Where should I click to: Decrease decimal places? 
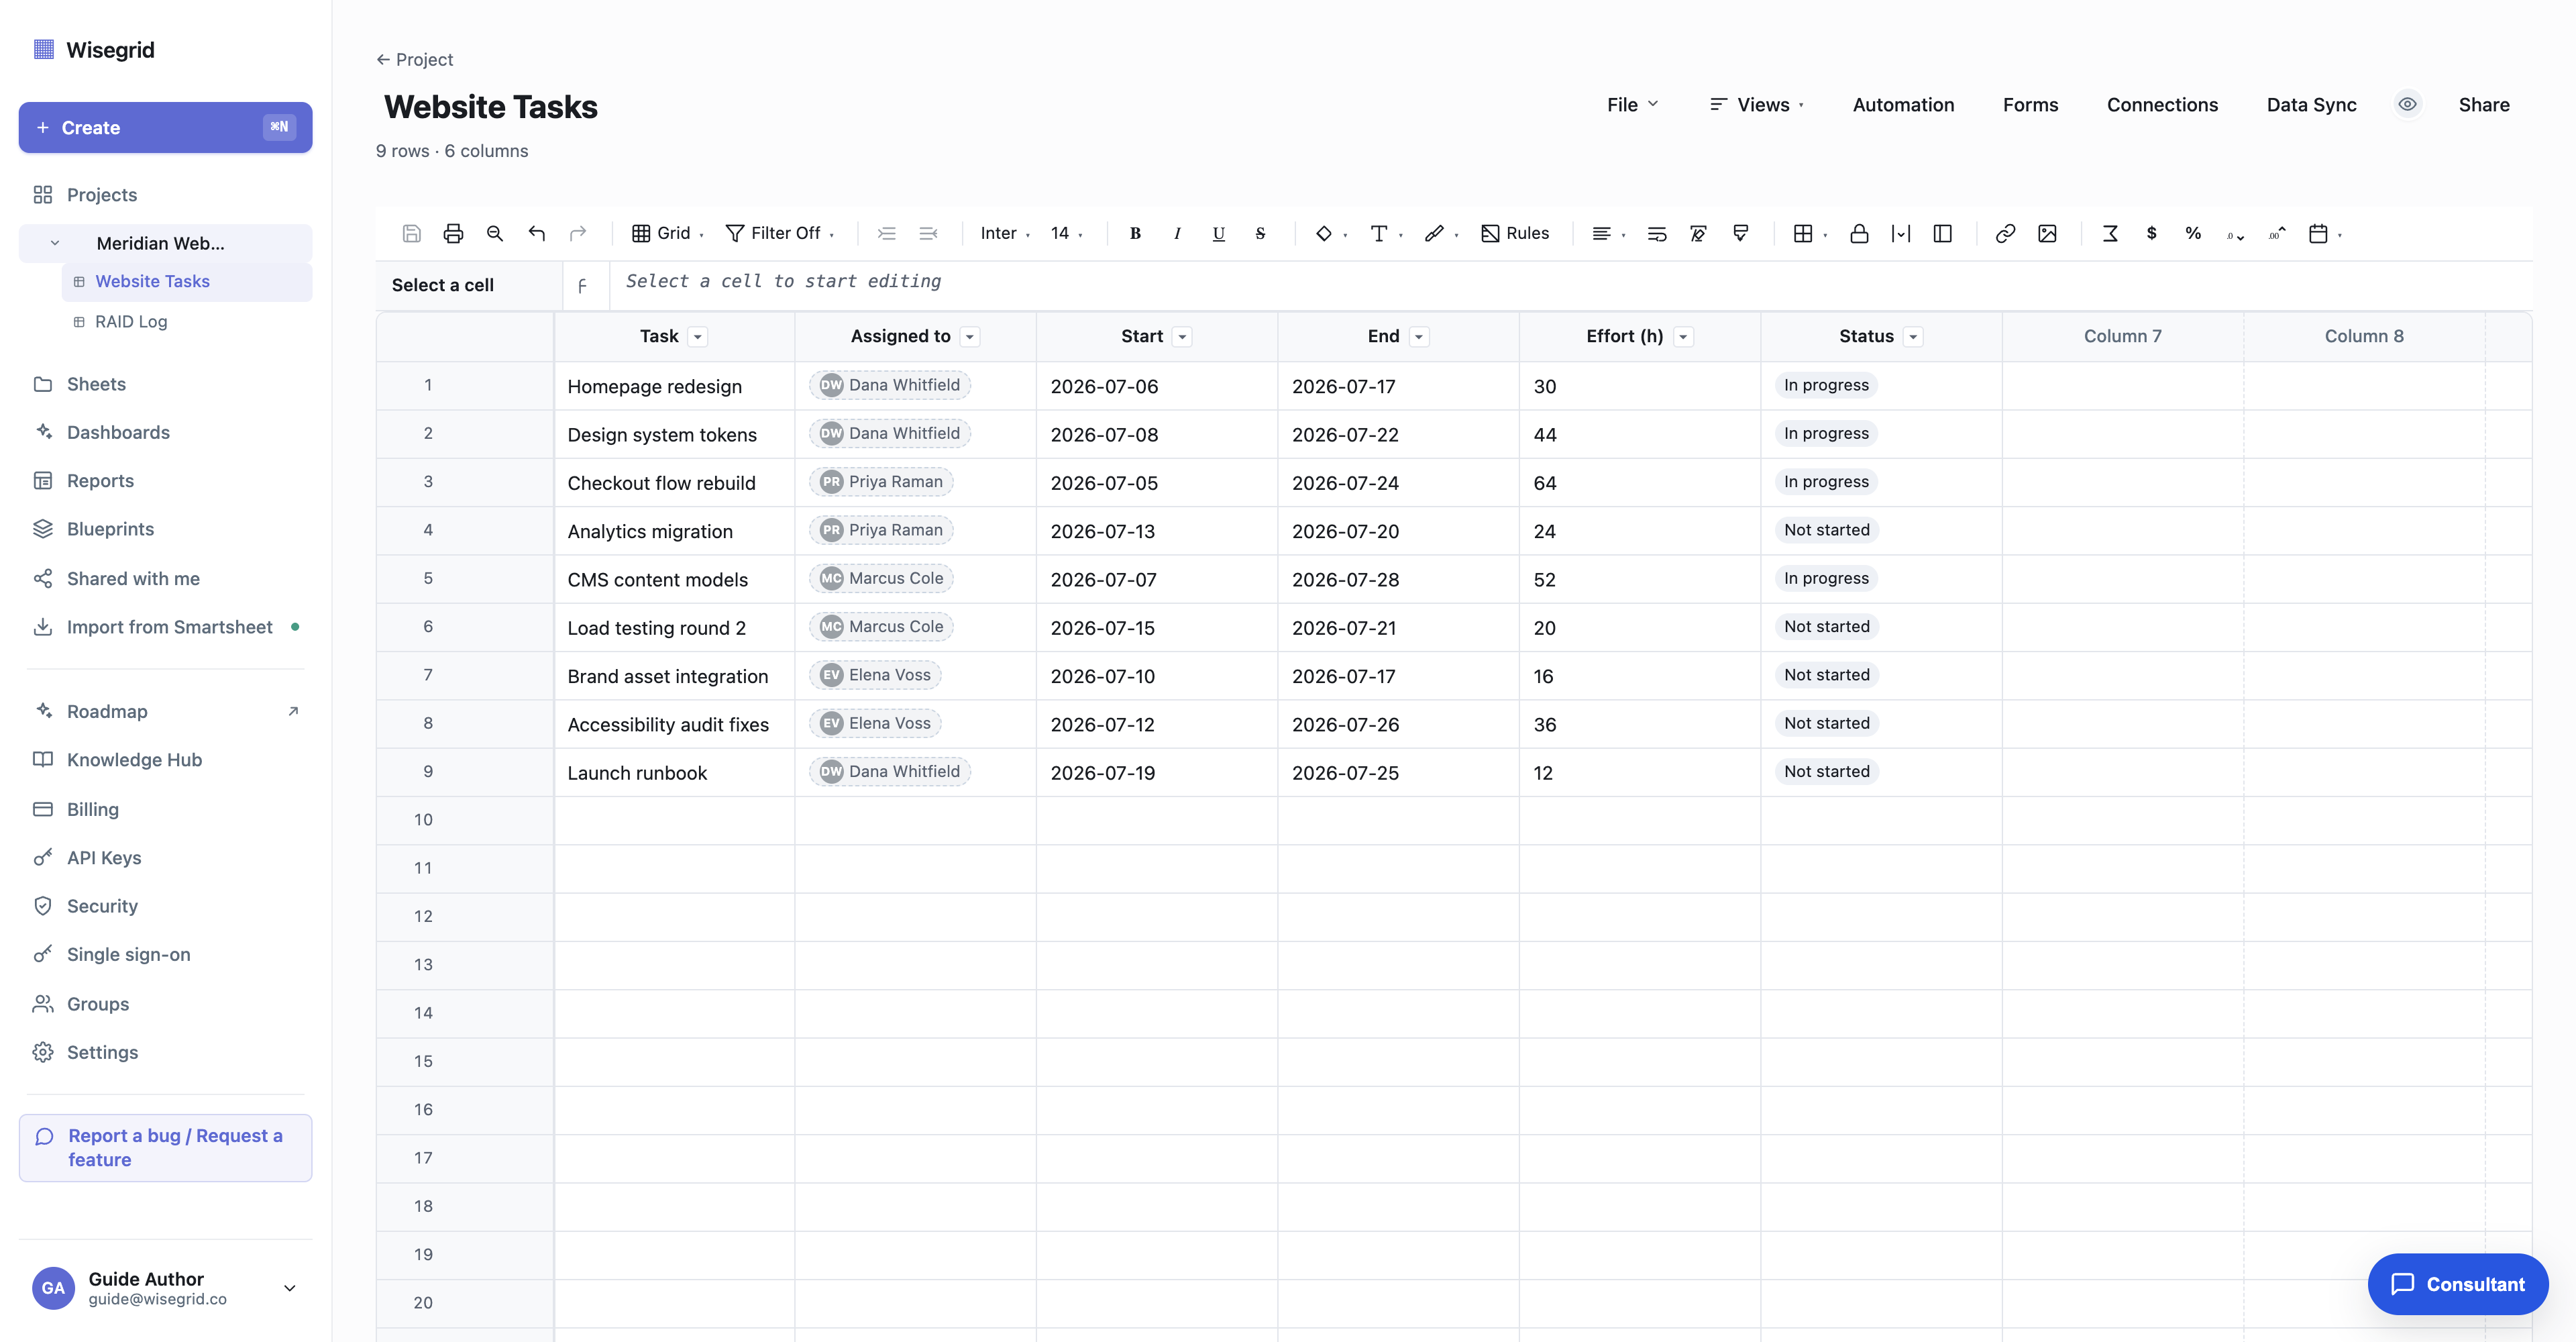(x=2235, y=234)
